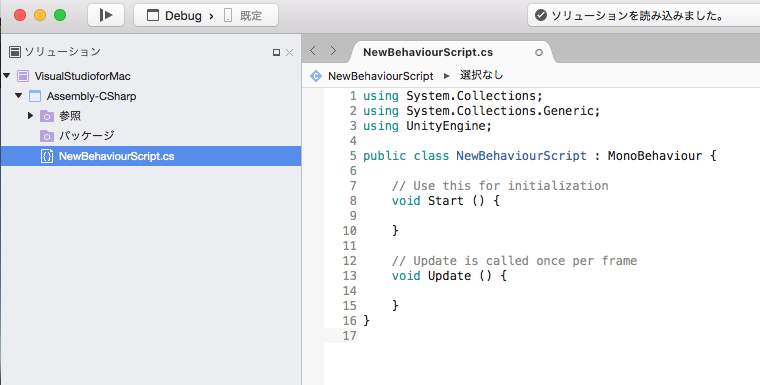
Task: Close the NewBehaviourScript.cs tab via circle button
Action: (x=538, y=52)
